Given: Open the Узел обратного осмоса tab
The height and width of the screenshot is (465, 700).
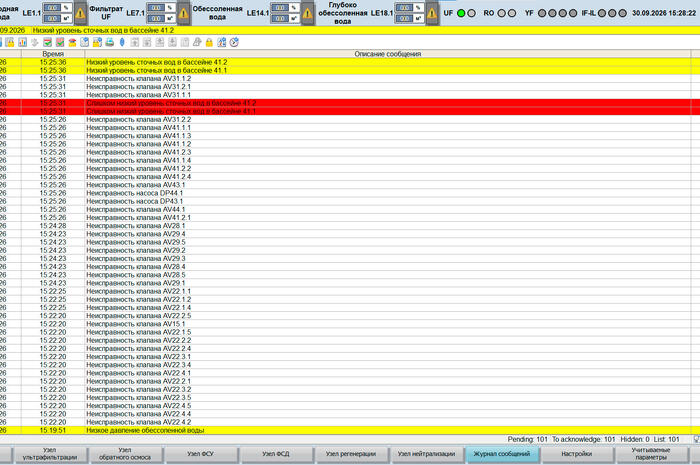Looking at the screenshot, I should coord(125,454).
